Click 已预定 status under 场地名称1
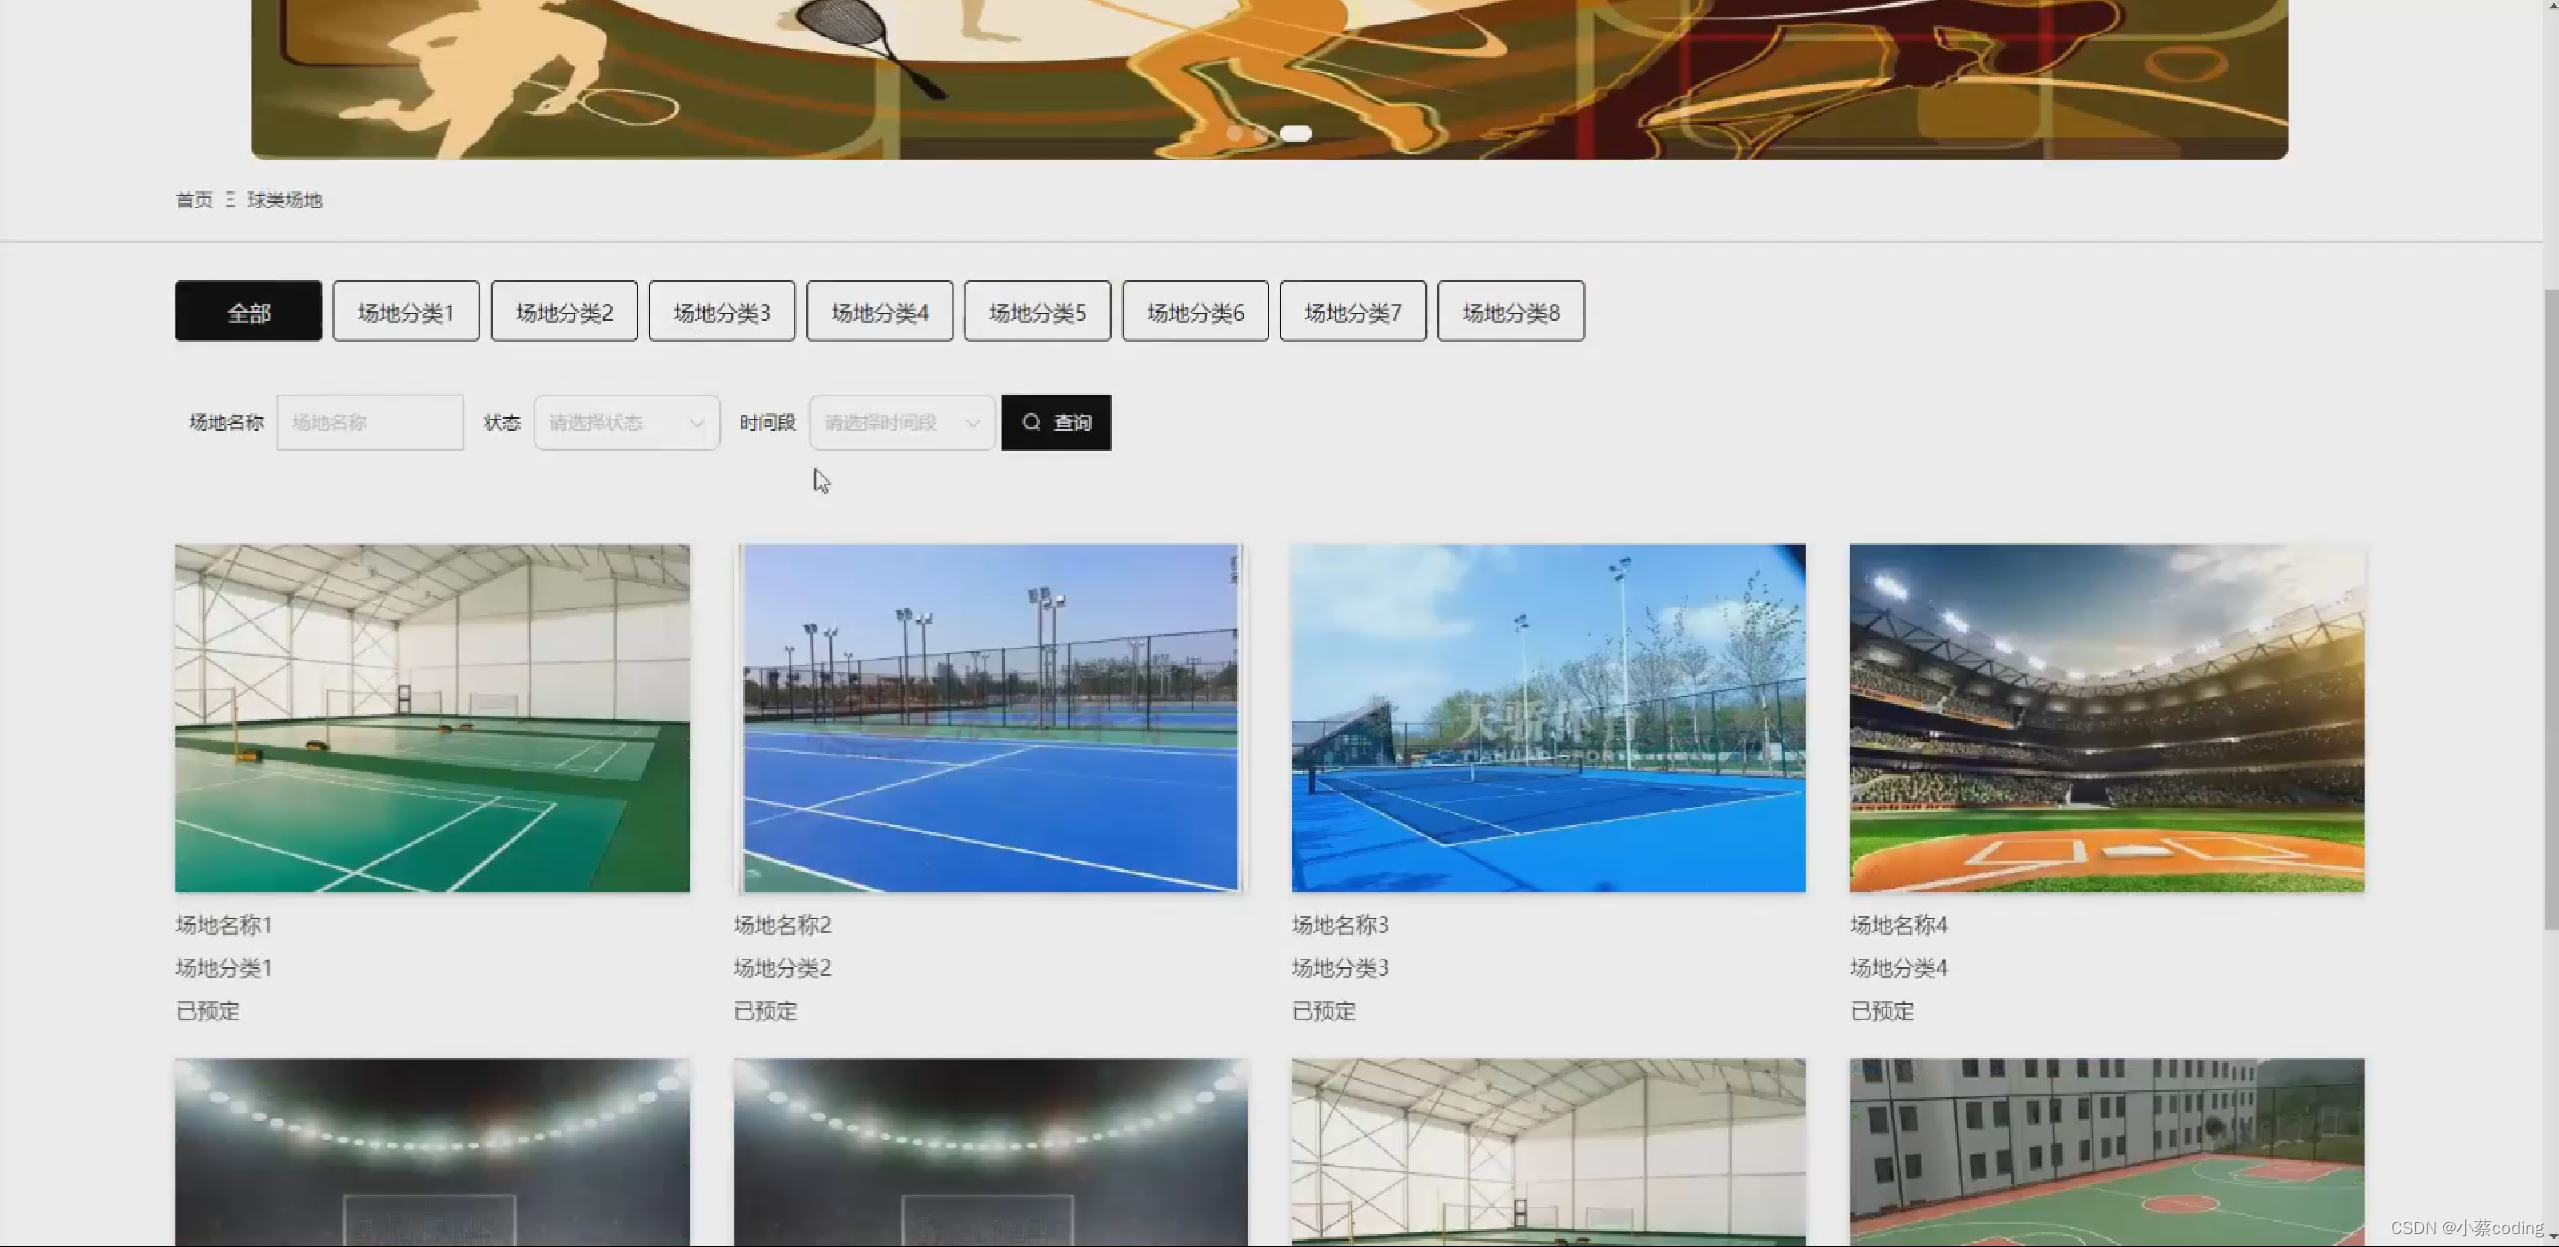This screenshot has height=1247, width=2559. (x=208, y=1011)
